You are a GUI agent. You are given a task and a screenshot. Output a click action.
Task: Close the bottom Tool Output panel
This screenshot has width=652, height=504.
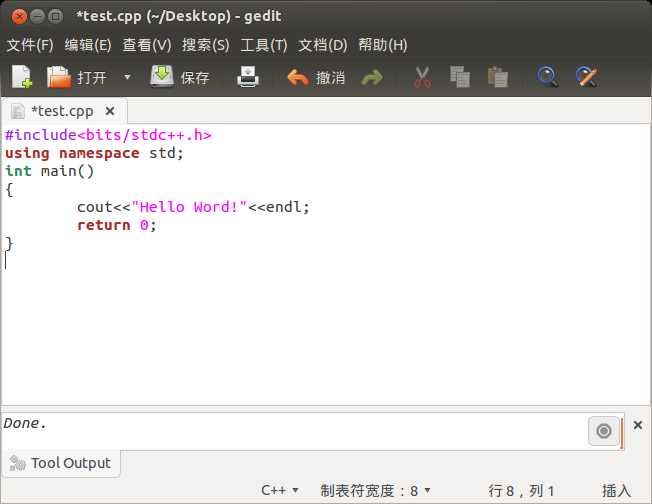(638, 425)
